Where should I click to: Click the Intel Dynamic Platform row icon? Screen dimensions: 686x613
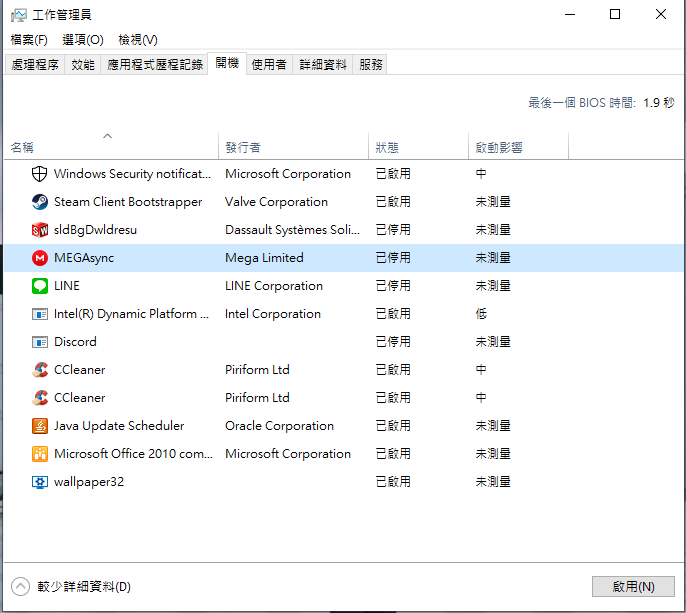[39, 314]
